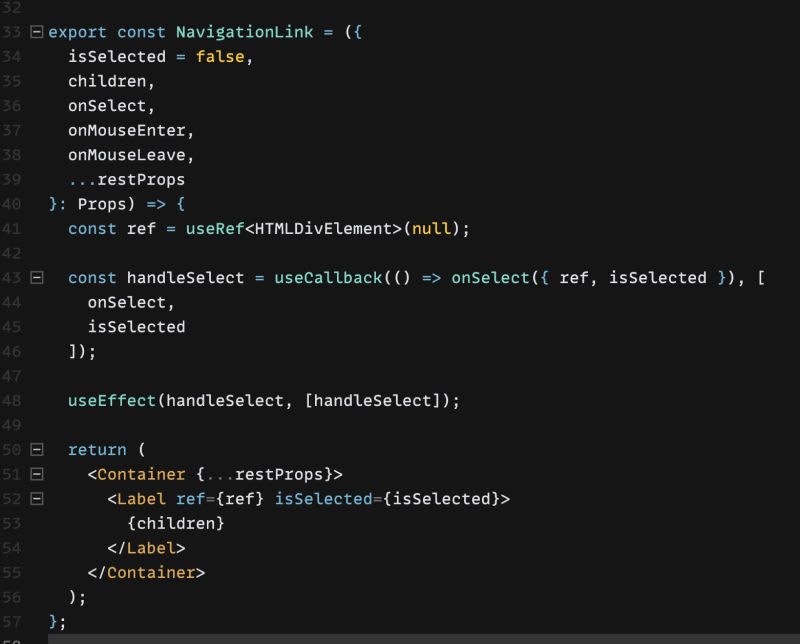Click the {children} expression inside Label

(176, 523)
